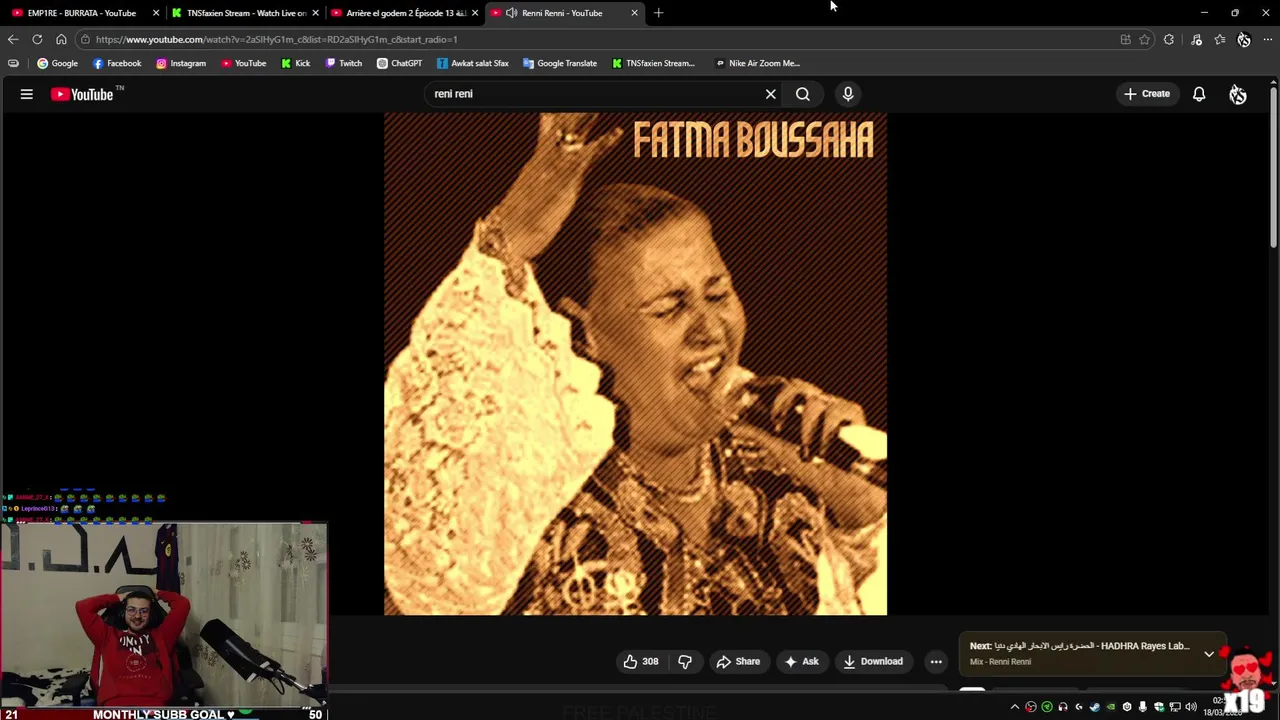Click the Fatma Boussaha video player

pyautogui.click(x=635, y=363)
